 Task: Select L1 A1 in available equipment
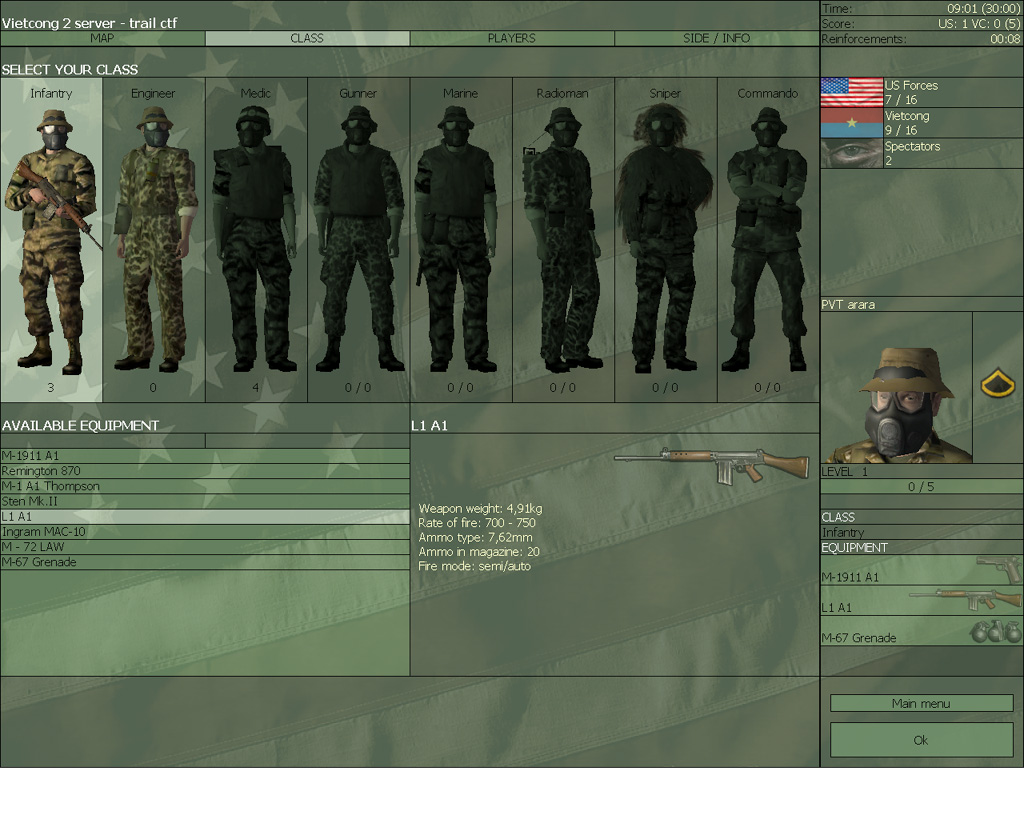[x=205, y=517]
